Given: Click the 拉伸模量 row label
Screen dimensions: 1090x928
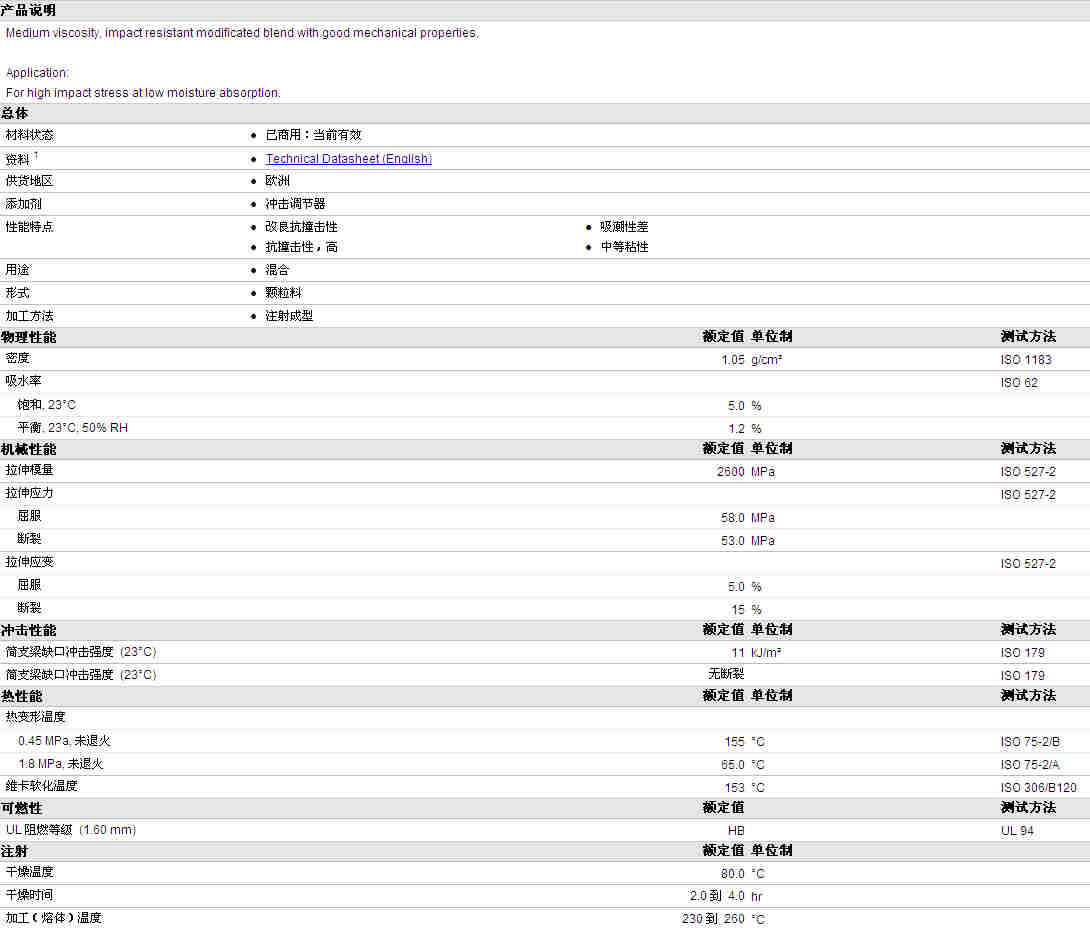Looking at the screenshot, I should (x=29, y=470).
